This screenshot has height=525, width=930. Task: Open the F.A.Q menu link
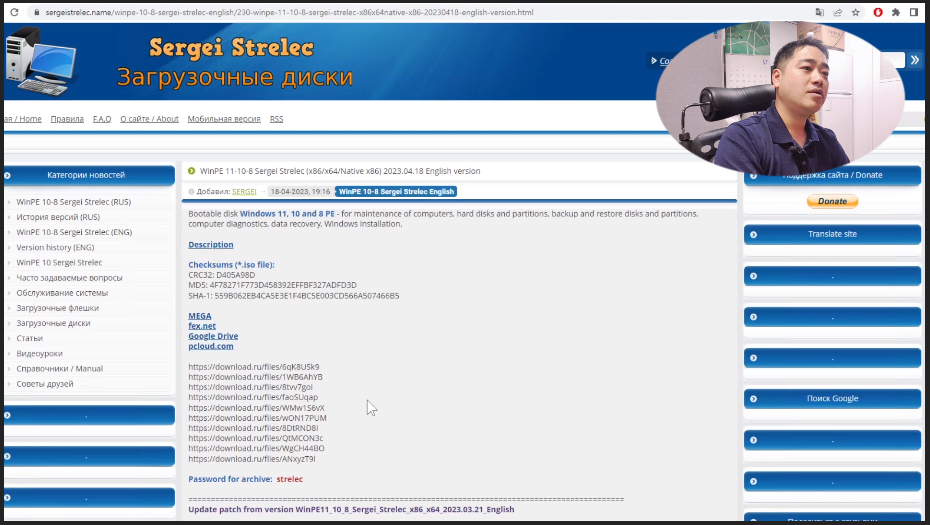(x=102, y=119)
